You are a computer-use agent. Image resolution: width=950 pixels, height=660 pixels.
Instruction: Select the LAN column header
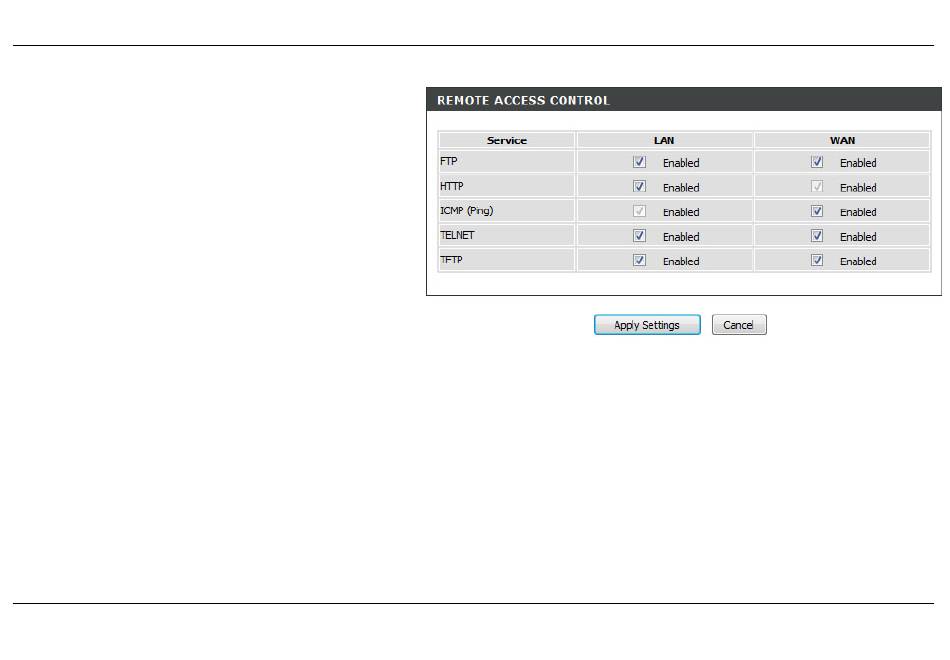(x=664, y=141)
